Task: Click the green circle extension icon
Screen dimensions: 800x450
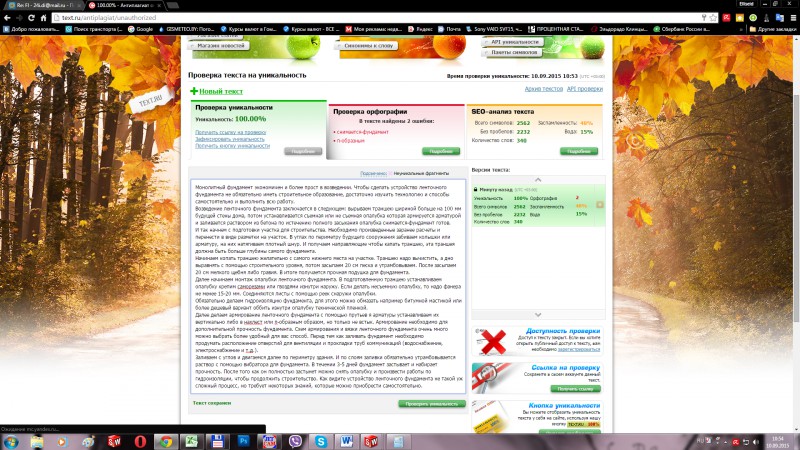Action: tap(753, 17)
